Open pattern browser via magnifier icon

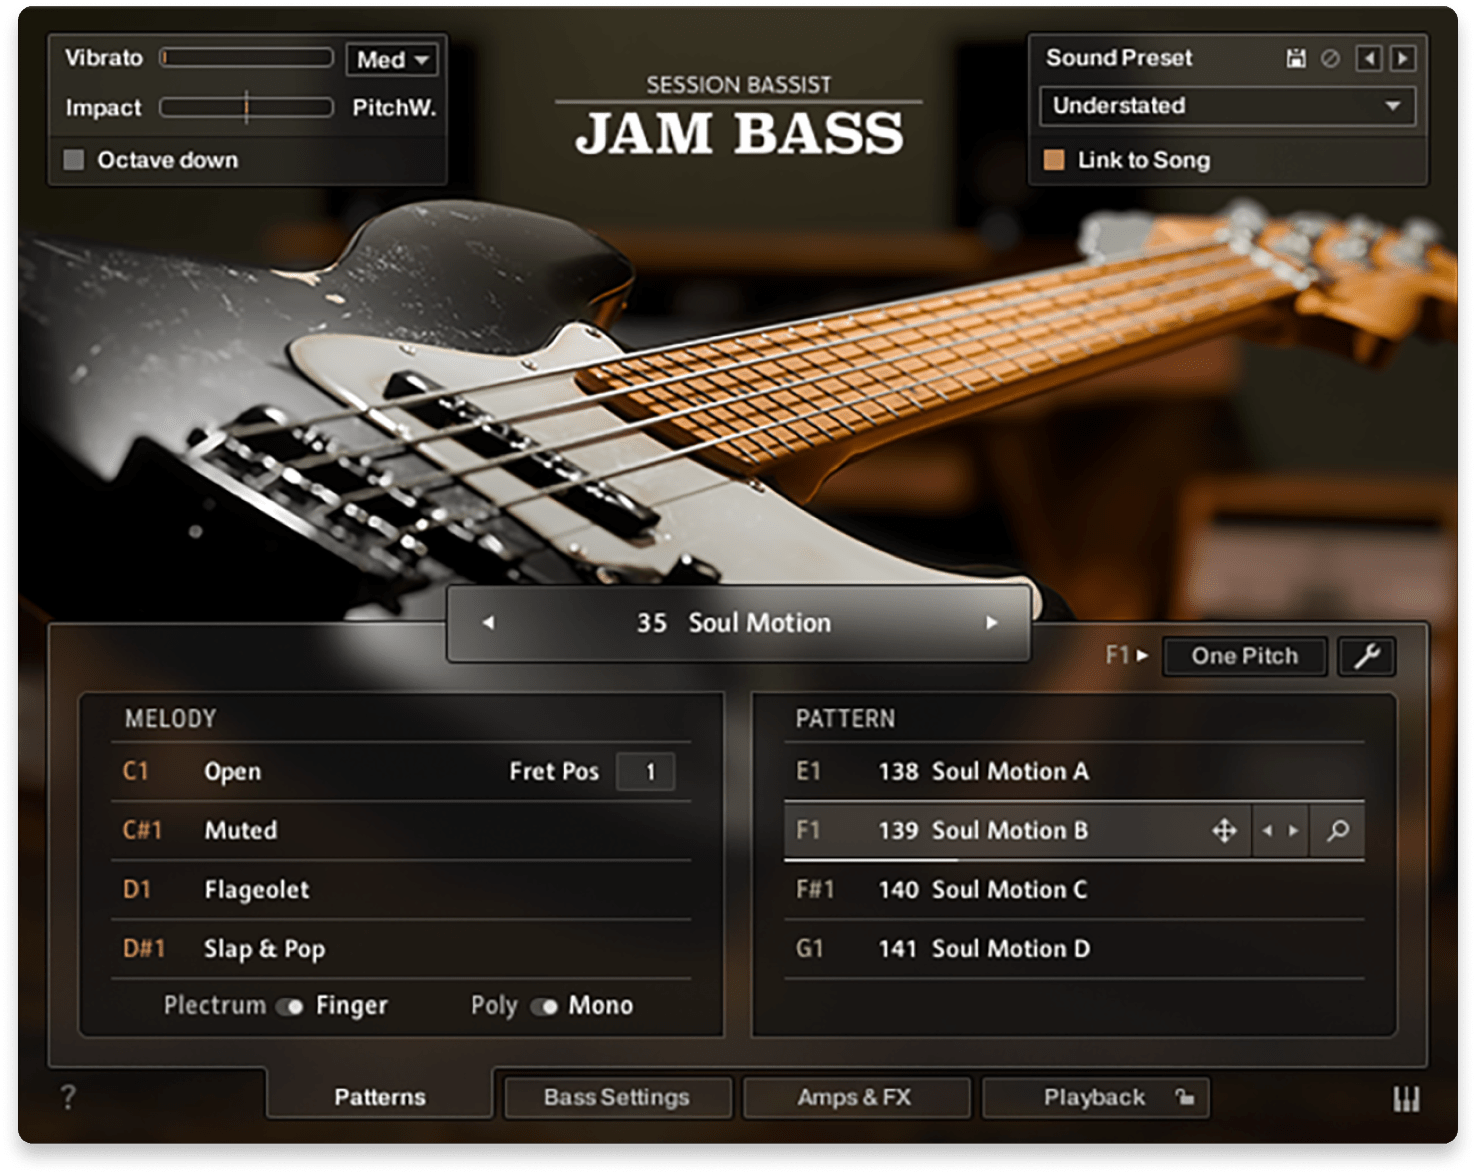(1337, 830)
